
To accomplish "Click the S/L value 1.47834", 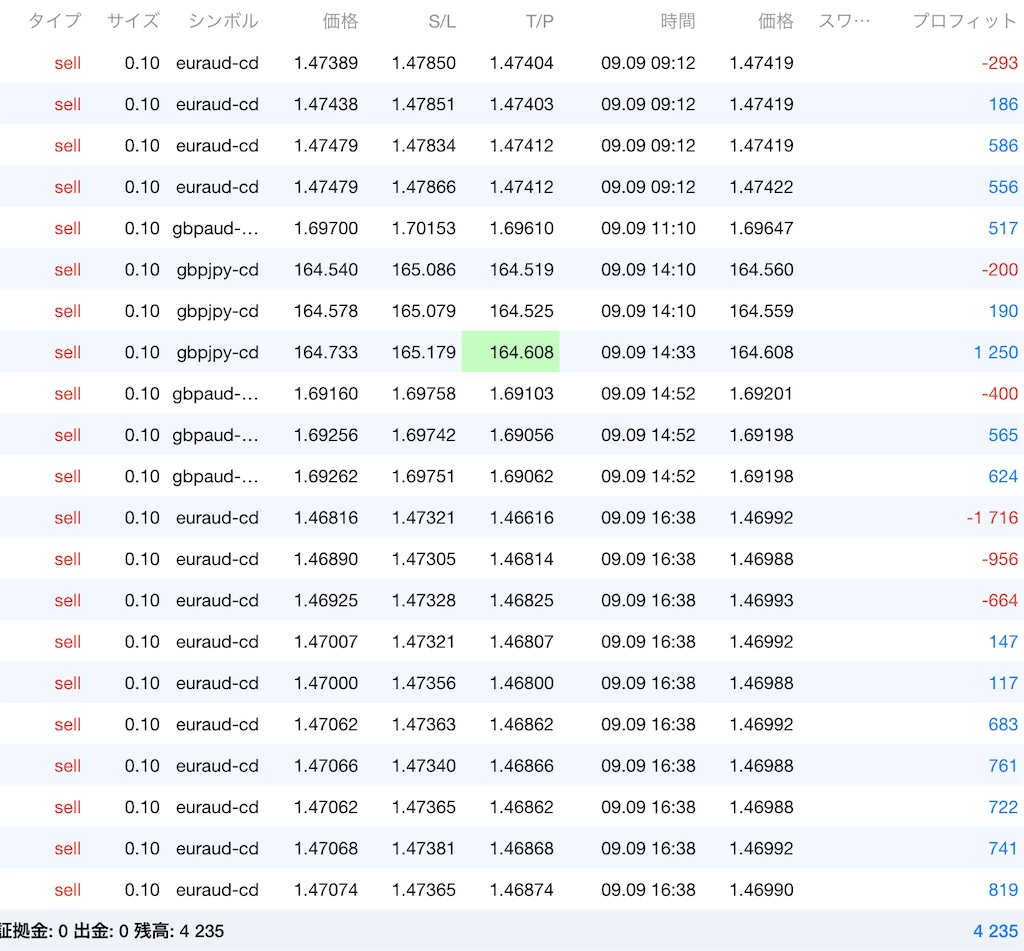I will (x=424, y=145).
